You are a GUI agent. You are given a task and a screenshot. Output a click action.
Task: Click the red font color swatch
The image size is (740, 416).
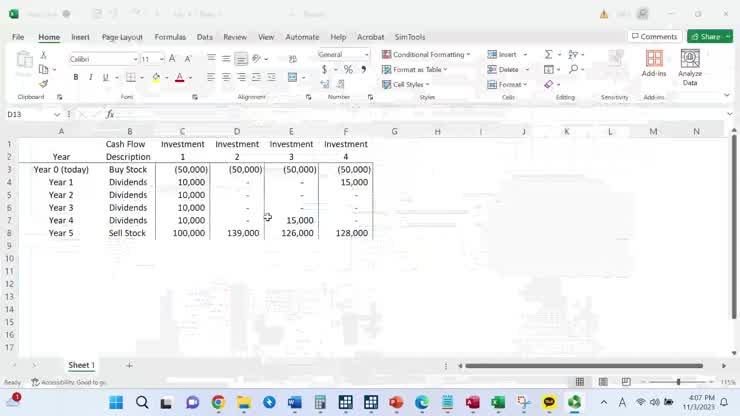point(179,77)
